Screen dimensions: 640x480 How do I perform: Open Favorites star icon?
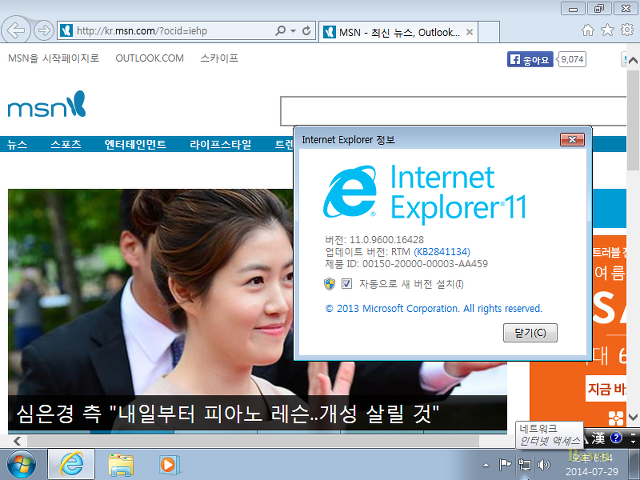tap(607, 30)
